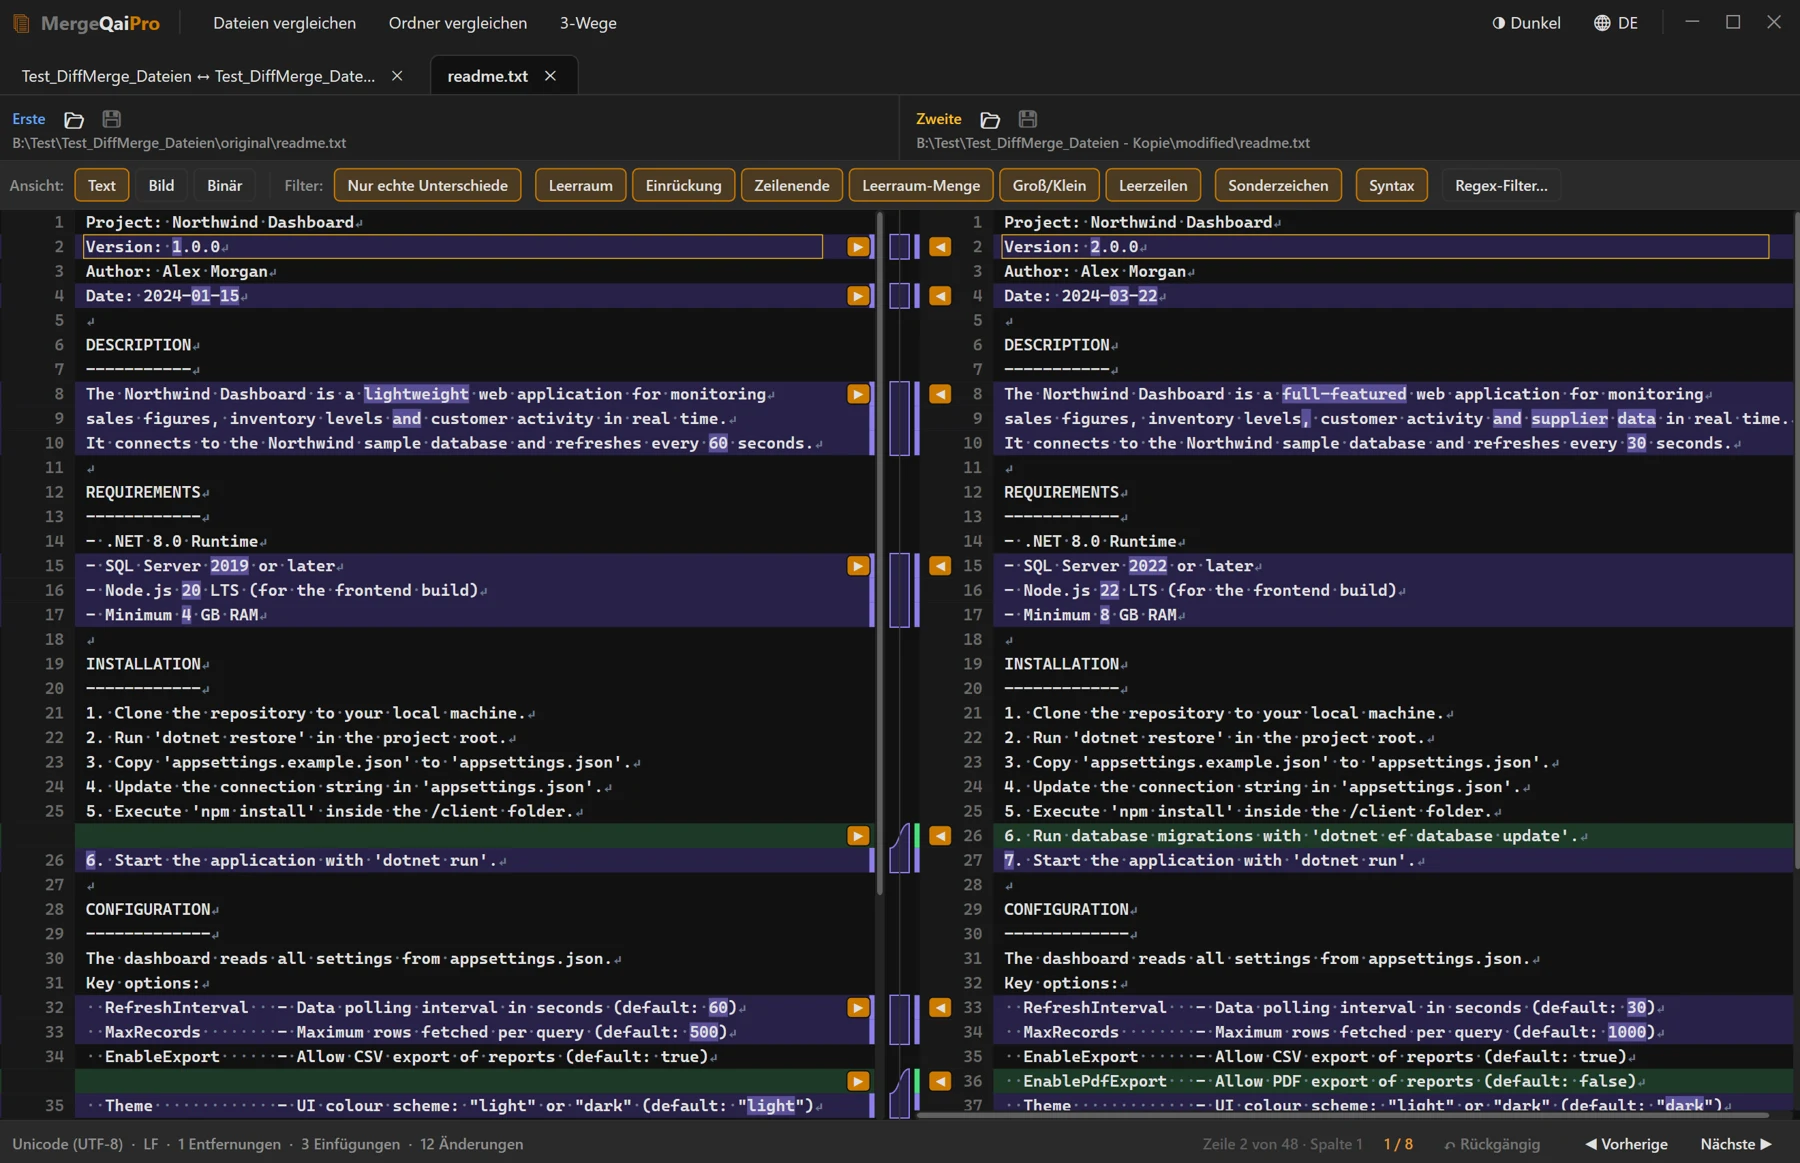
Task: Right-copy arrow on the empty row beside the migrations line
Action: tap(858, 836)
